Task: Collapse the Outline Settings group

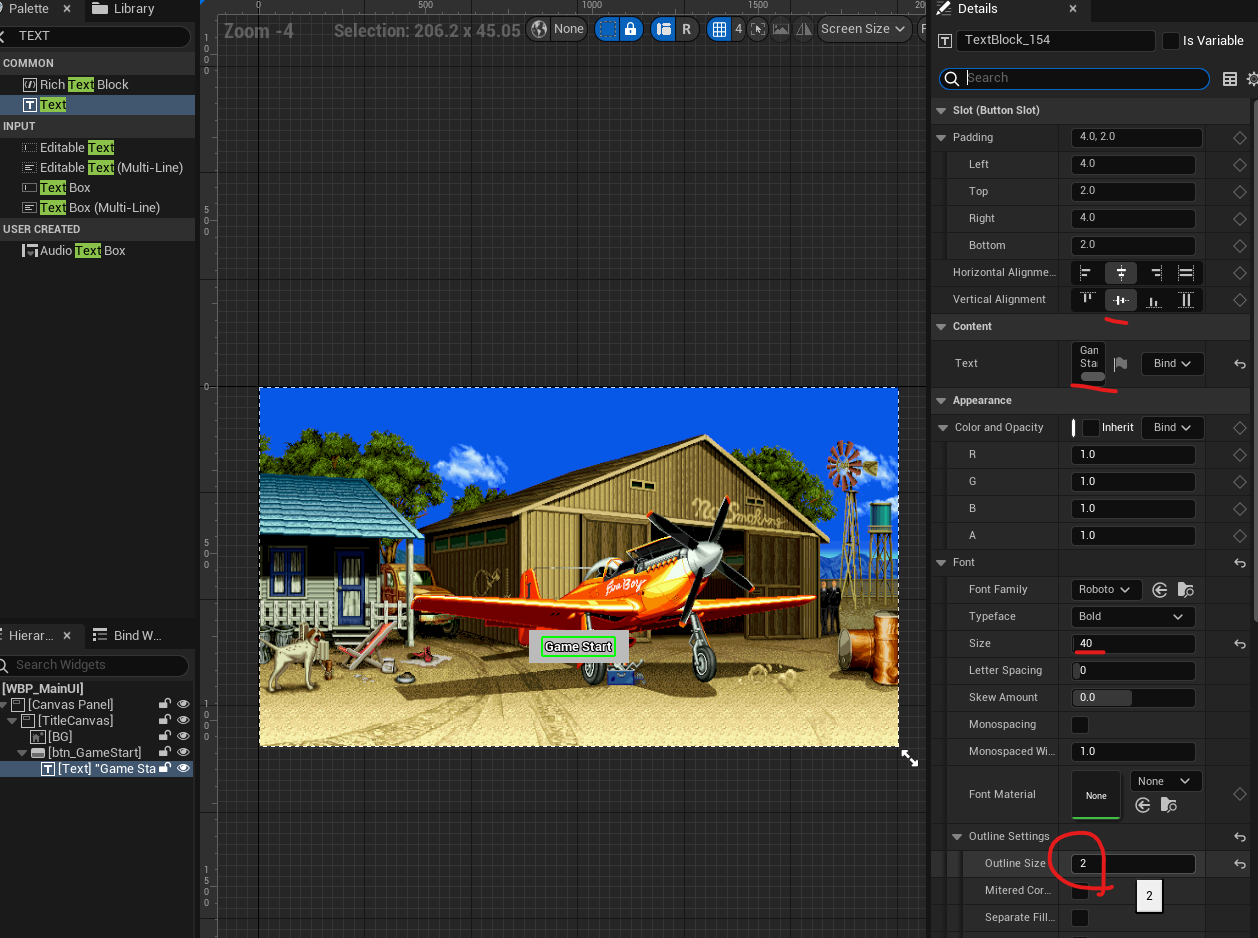Action: click(957, 837)
